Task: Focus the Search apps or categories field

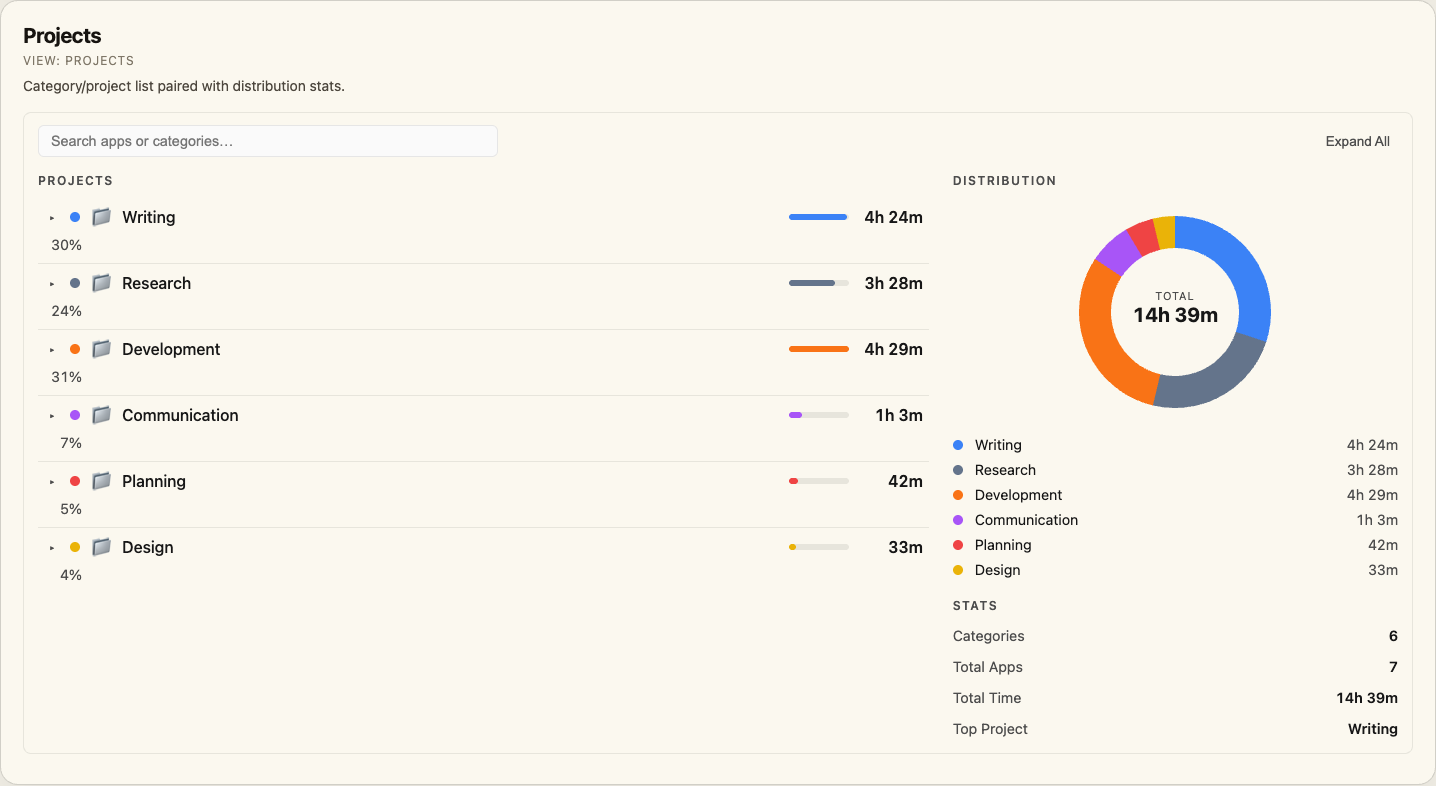Action: coord(268,141)
